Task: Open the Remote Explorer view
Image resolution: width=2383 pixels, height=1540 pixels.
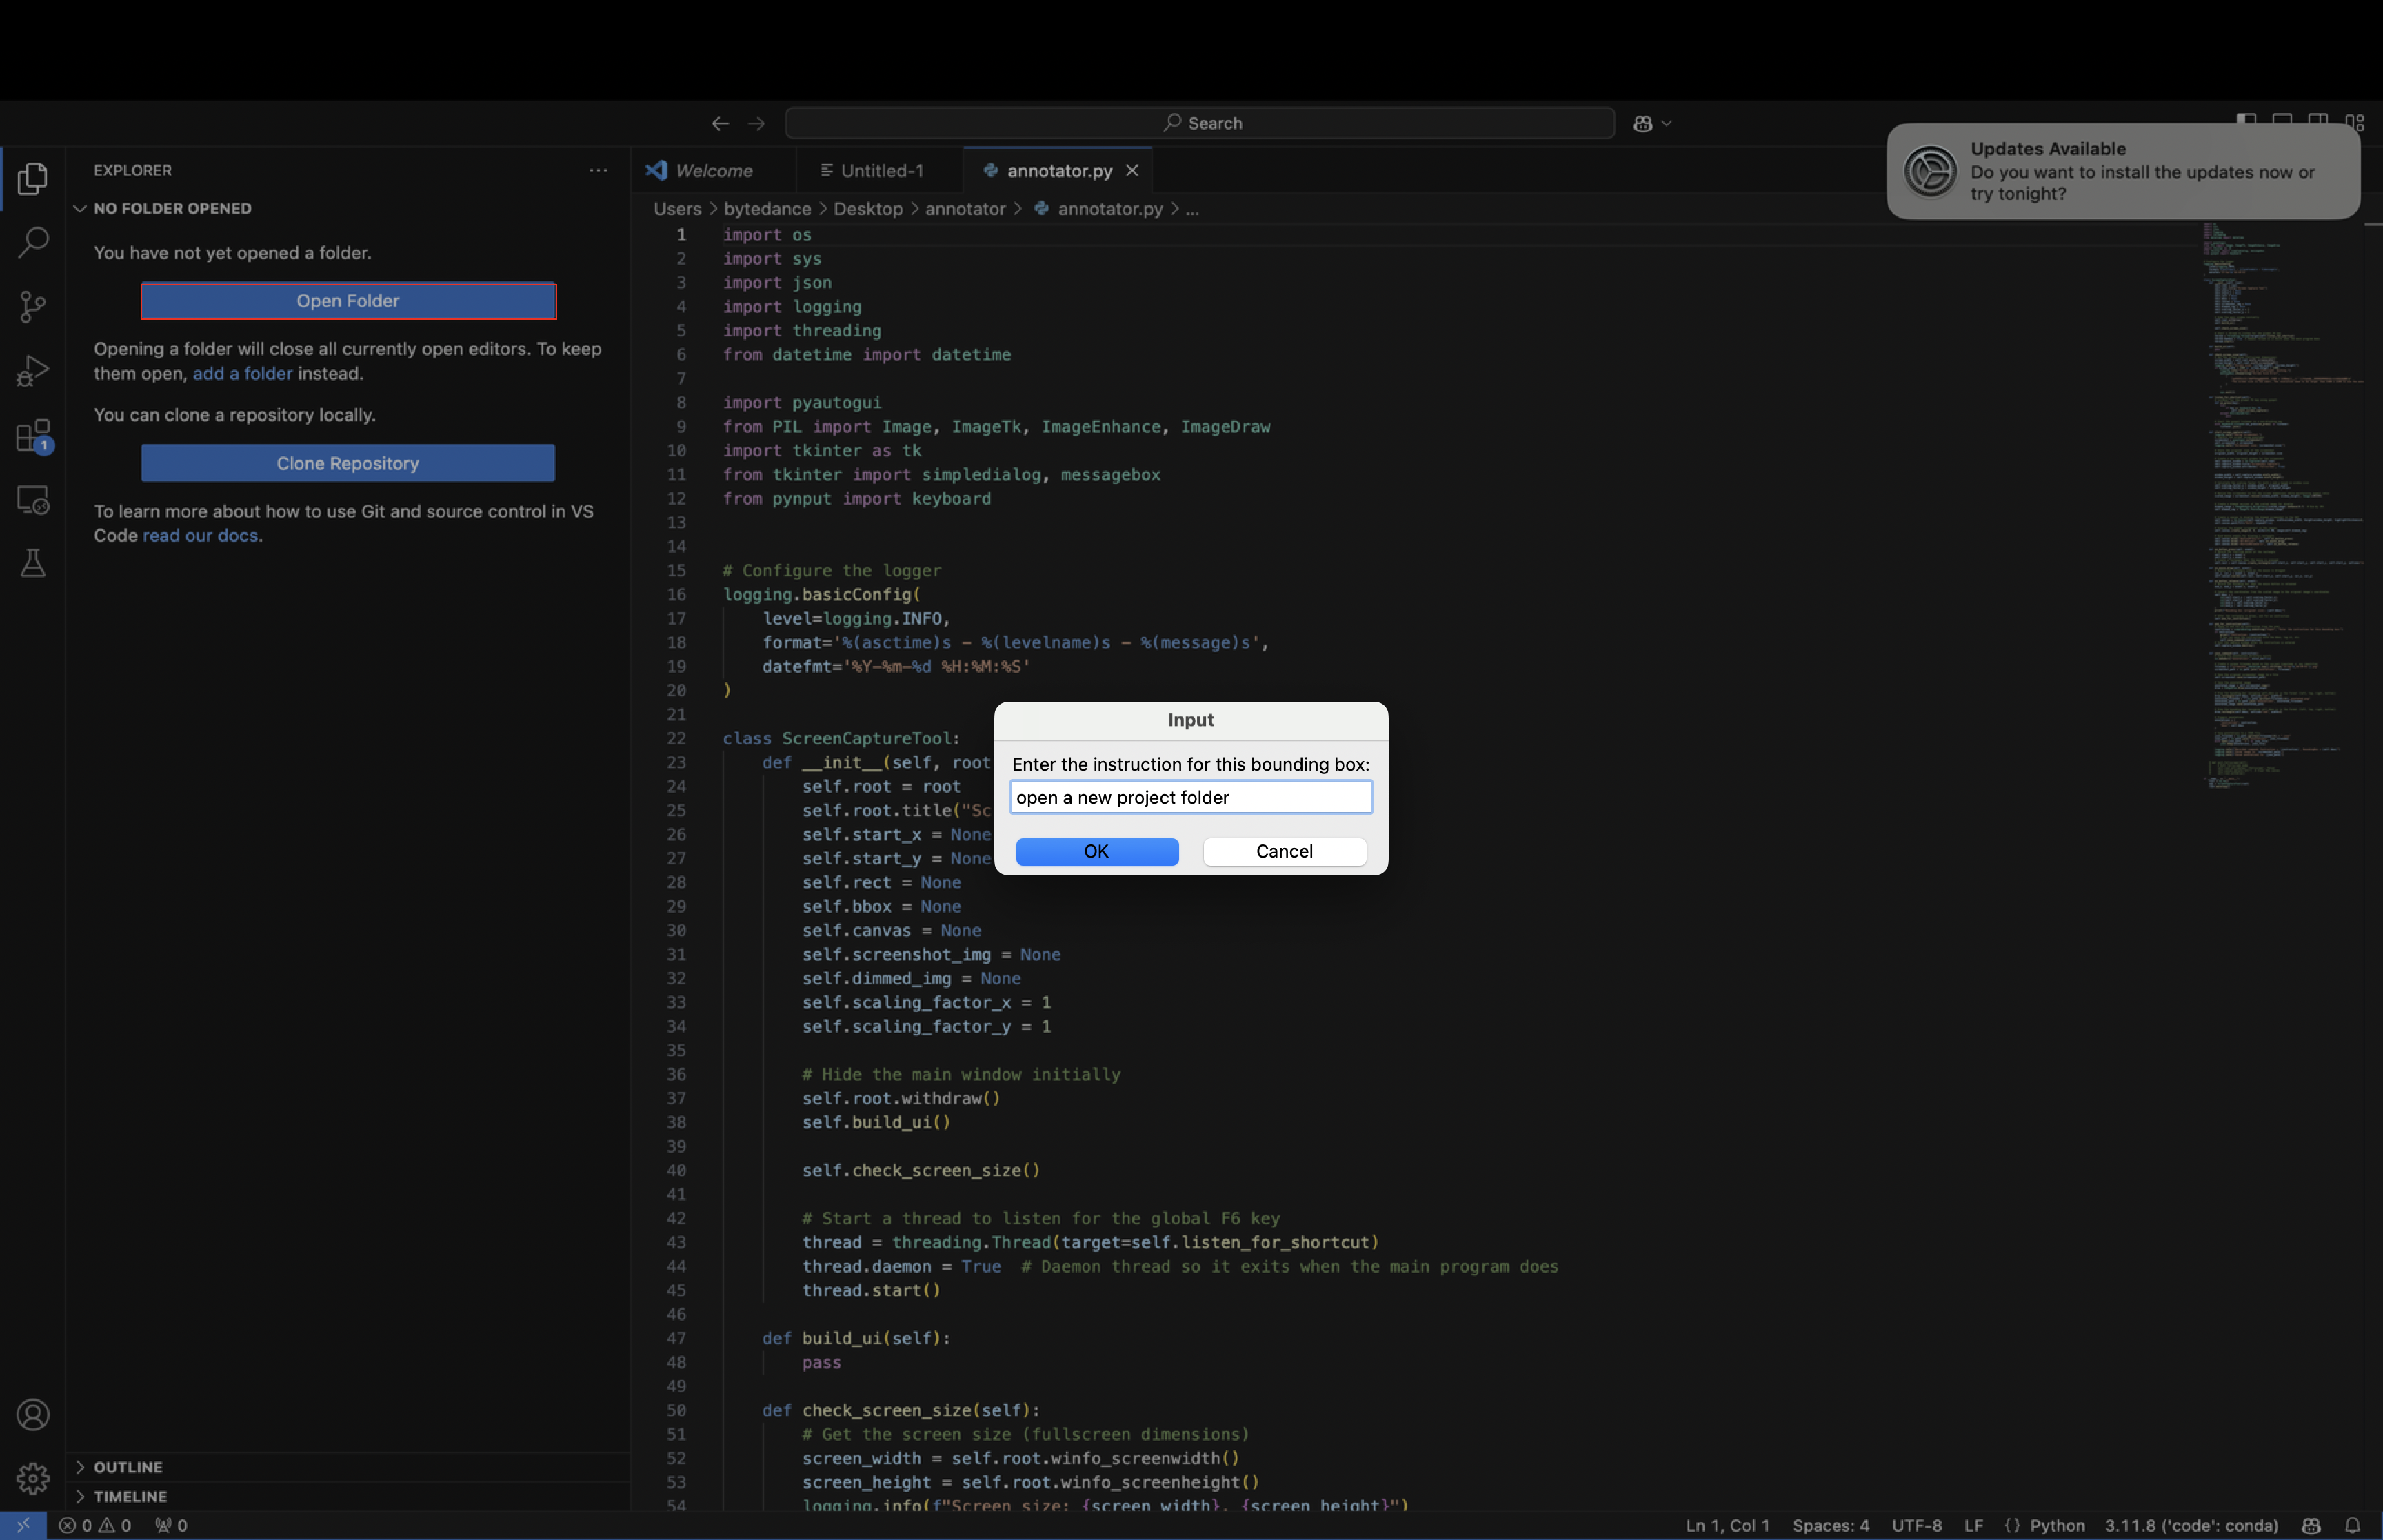Action: pyautogui.click(x=33, y=499)
